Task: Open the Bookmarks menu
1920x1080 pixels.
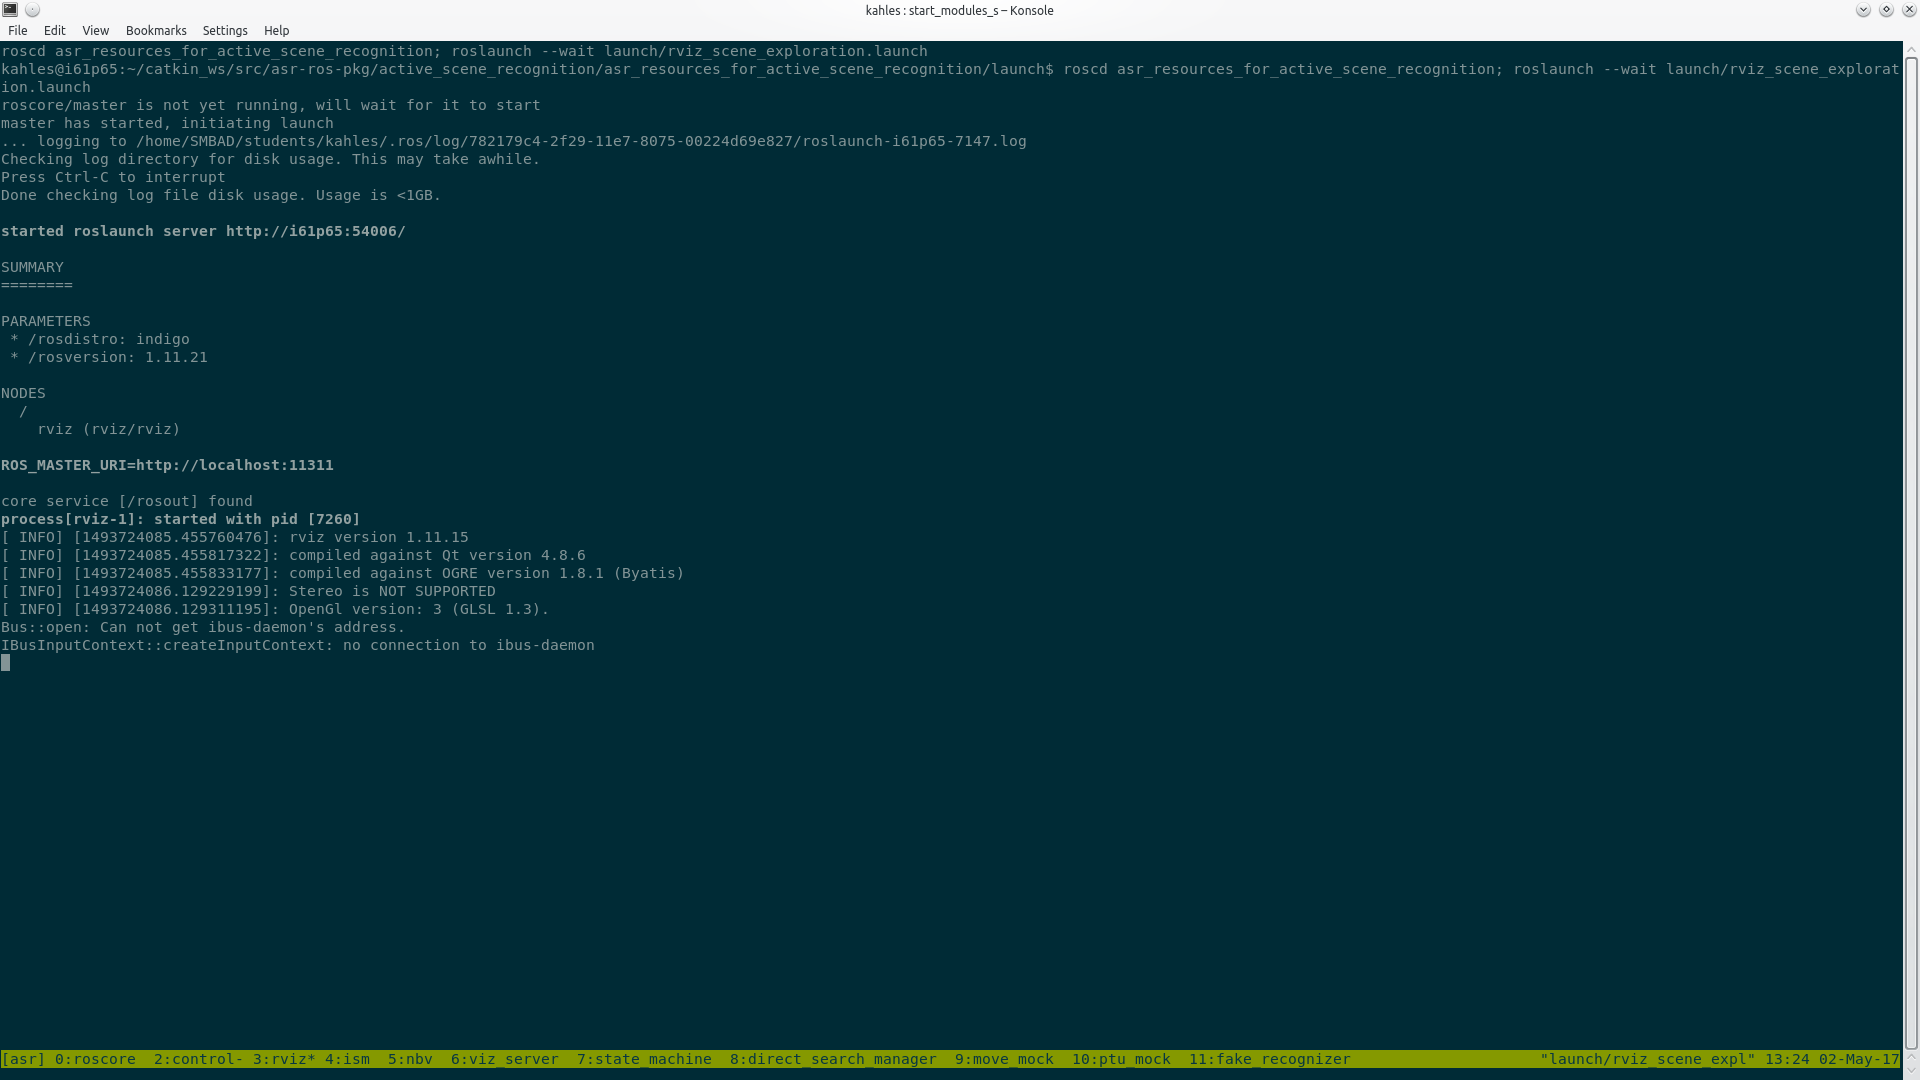Action: coord(156,31)
